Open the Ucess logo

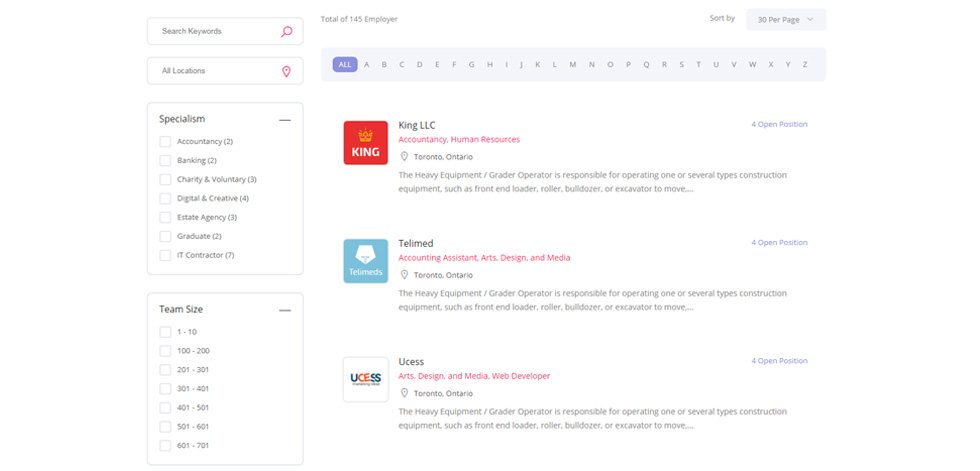(x=366, y=379)
